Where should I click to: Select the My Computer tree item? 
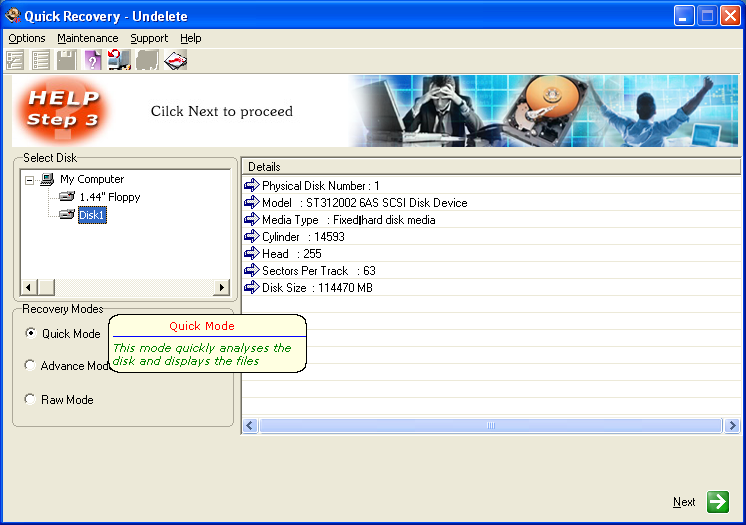pos(92,179)
